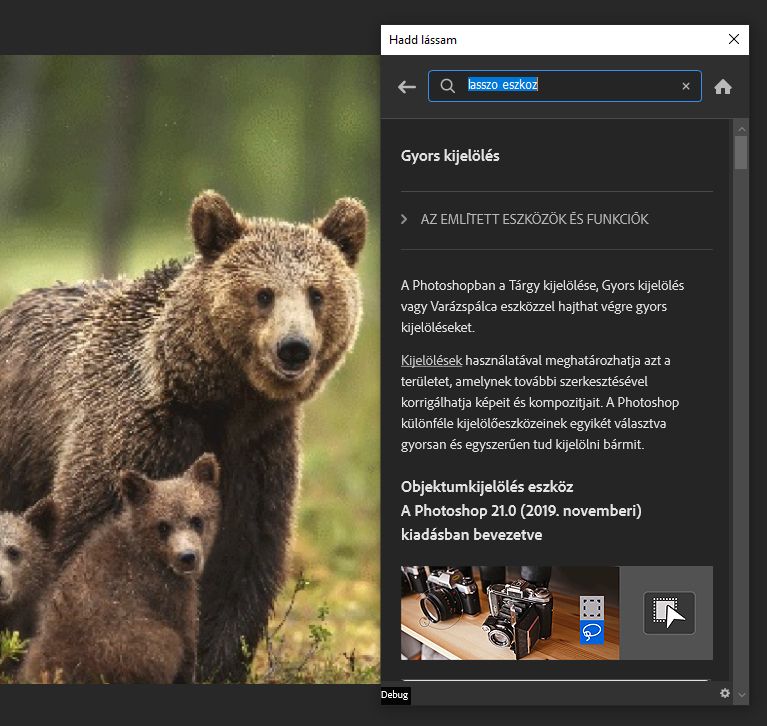Click the scrollbar up arrow
Viewport: 767px width, 726px height.
point(742,129)
